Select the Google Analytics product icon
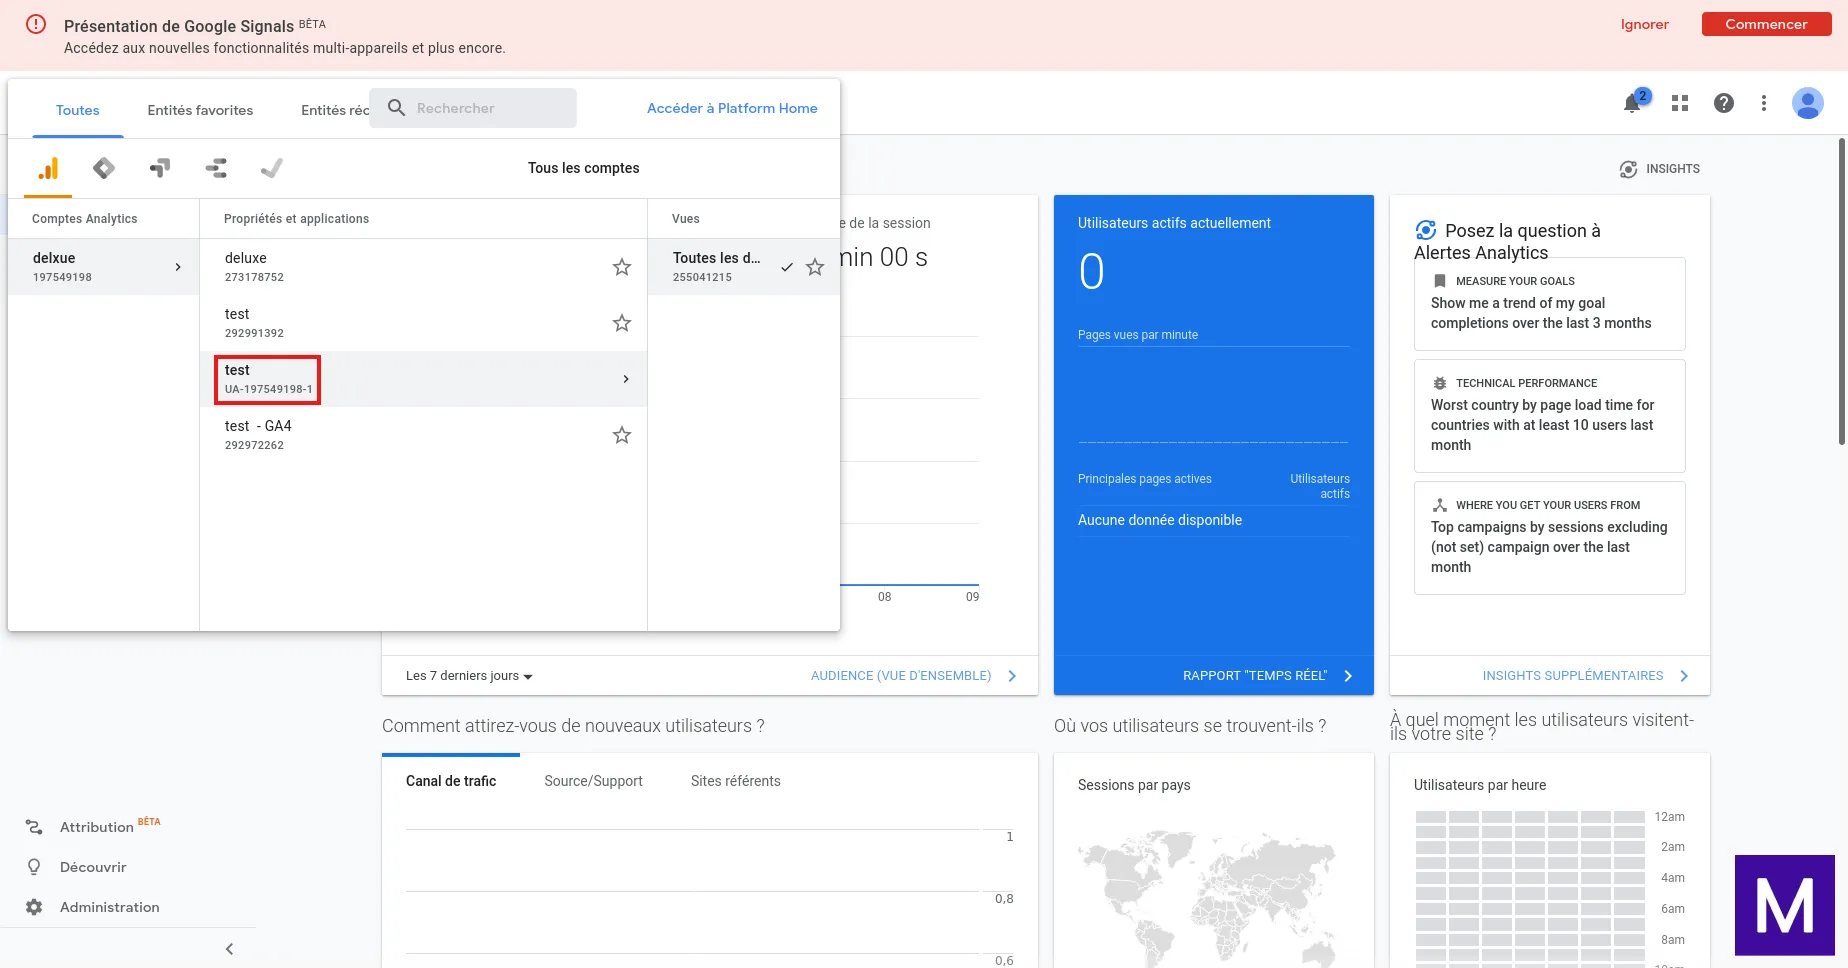Viewport: 1848px width, 968px height. (x=48, y=168)
